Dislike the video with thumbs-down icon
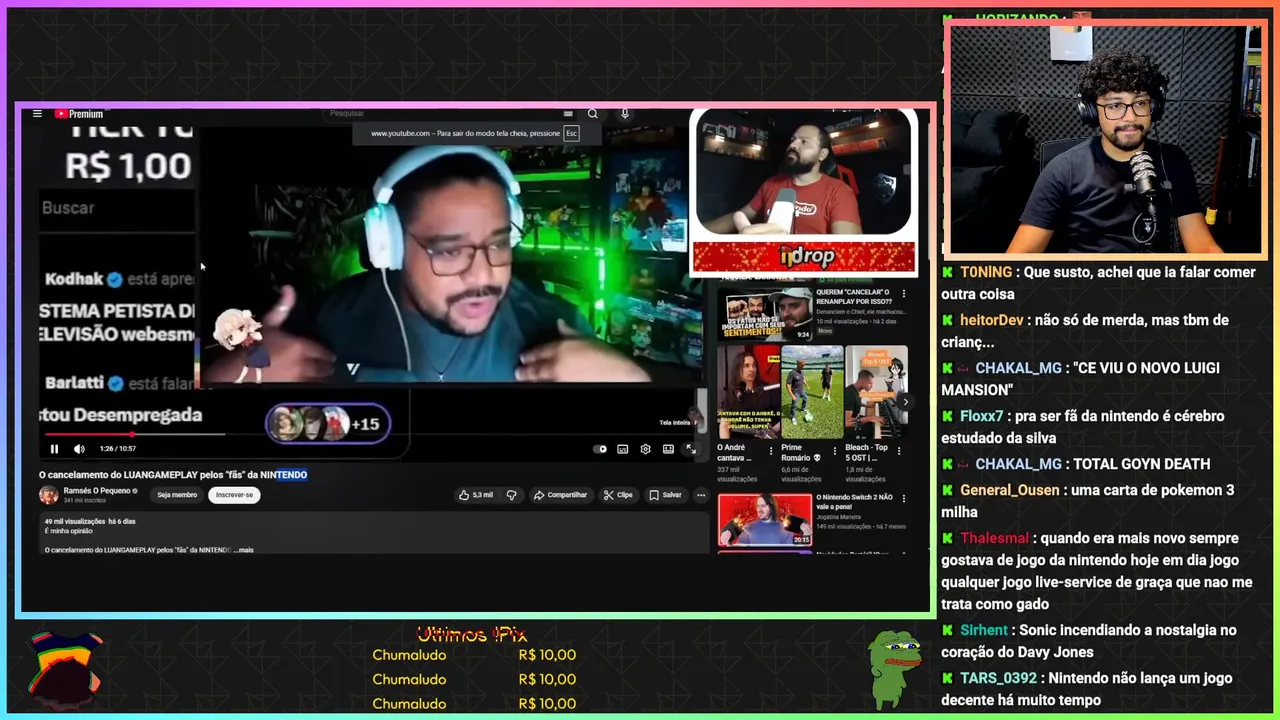The width and height of the screenshot is (1280, 720). (x=511, y=495)
